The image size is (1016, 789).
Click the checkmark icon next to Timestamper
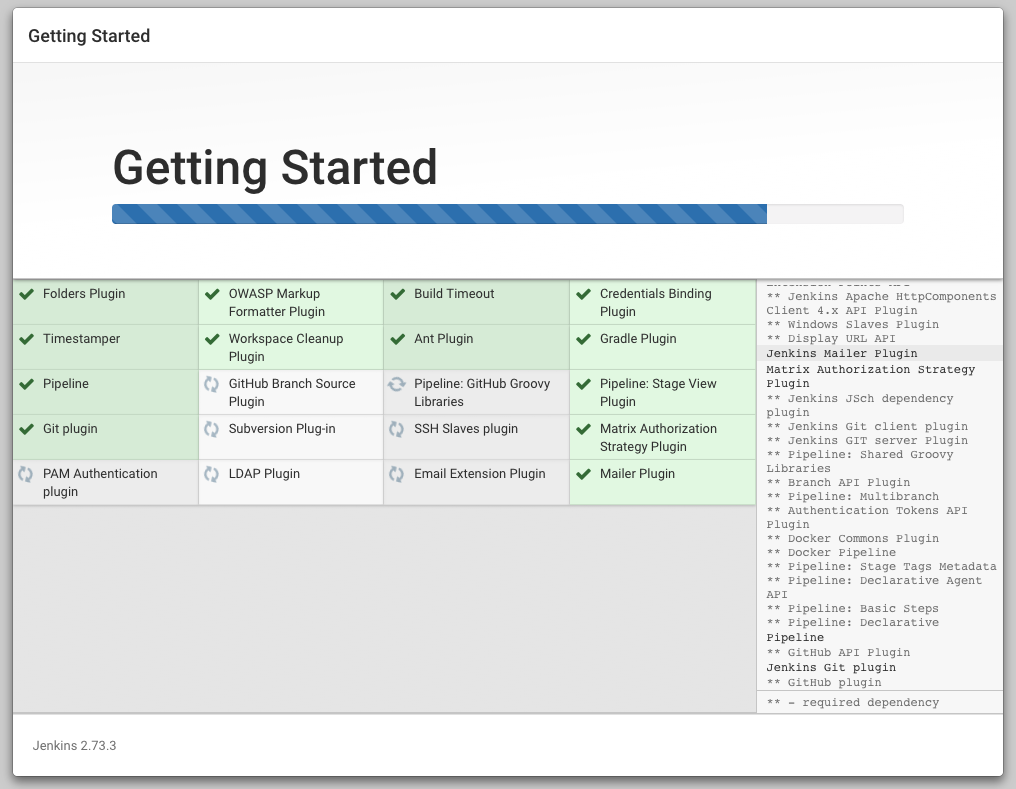[x=26, y=339]
